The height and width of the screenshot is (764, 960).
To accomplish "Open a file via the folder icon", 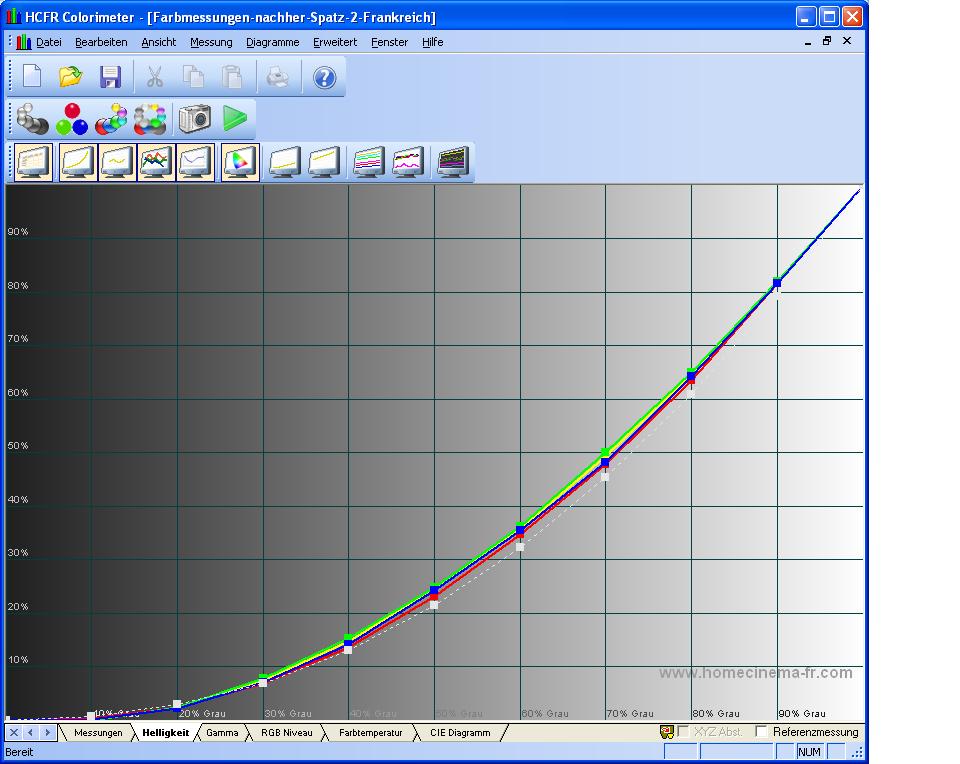I will click(70, 77).
